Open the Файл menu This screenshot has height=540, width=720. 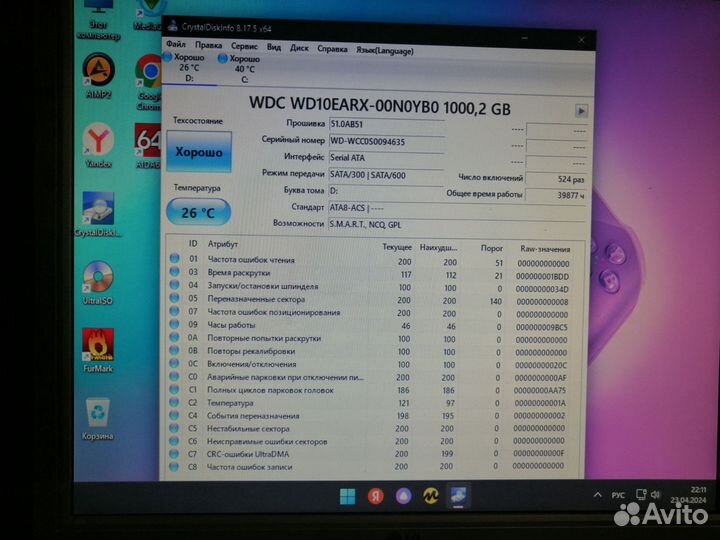pyautogui.click(x=176, y=45)
